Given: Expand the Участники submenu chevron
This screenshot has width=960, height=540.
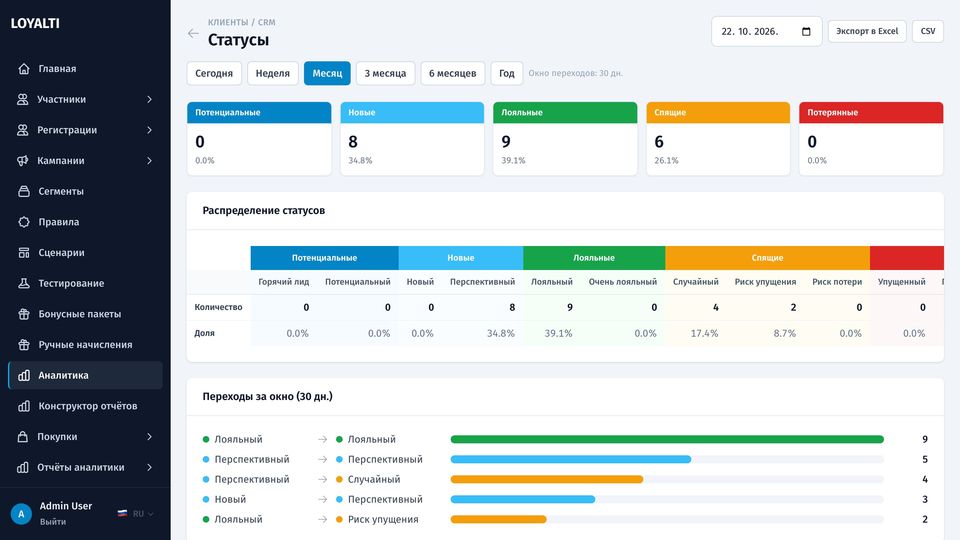Looking at the screenshot, I should tap(149, 99).
